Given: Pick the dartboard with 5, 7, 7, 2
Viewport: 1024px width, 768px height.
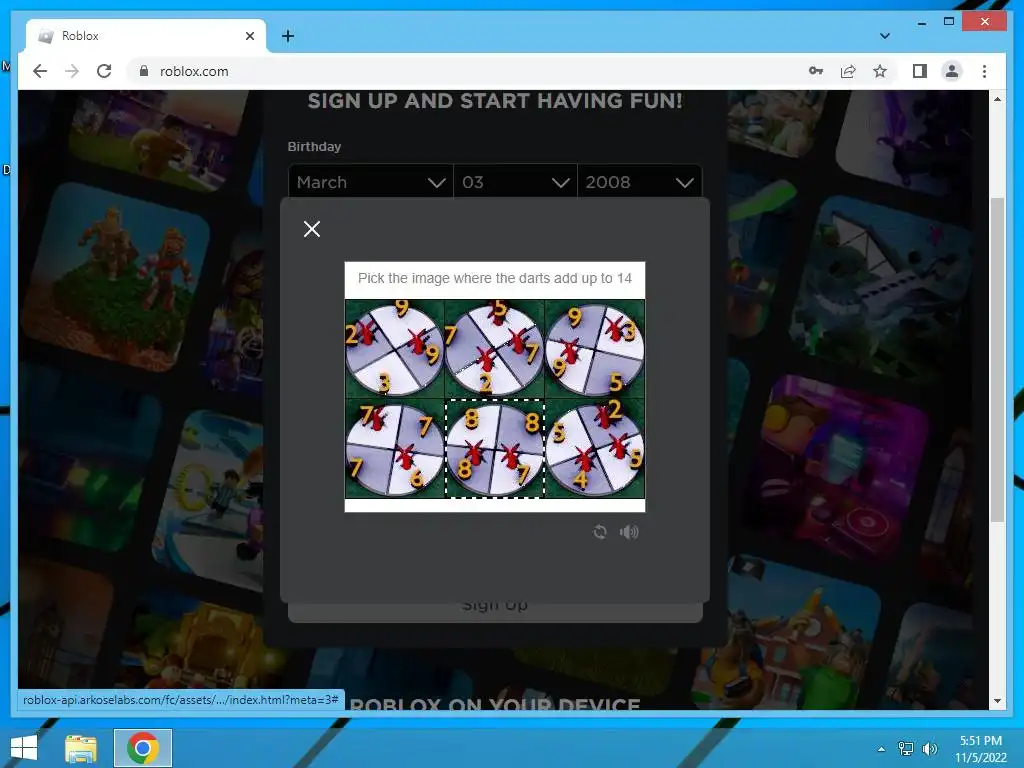Looking at the screenshot, I should pyautogui.click(x=494, y=349).
